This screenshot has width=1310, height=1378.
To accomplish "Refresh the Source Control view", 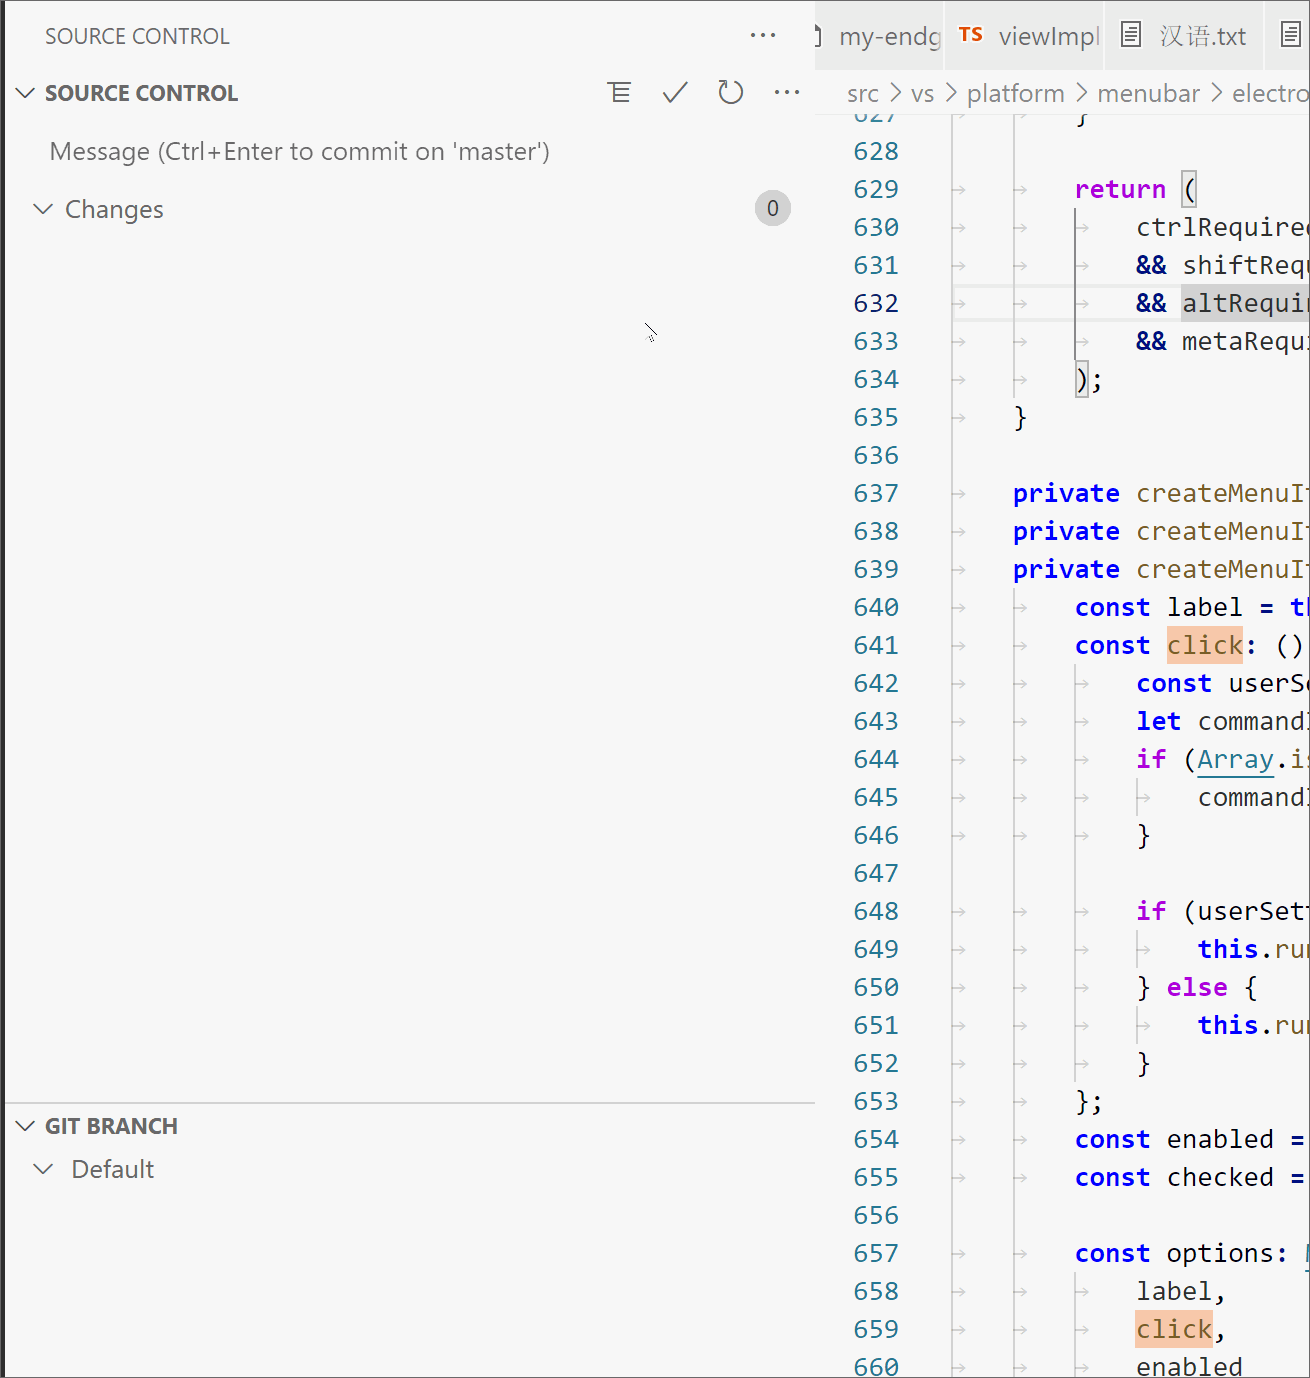I will [731, 92].
